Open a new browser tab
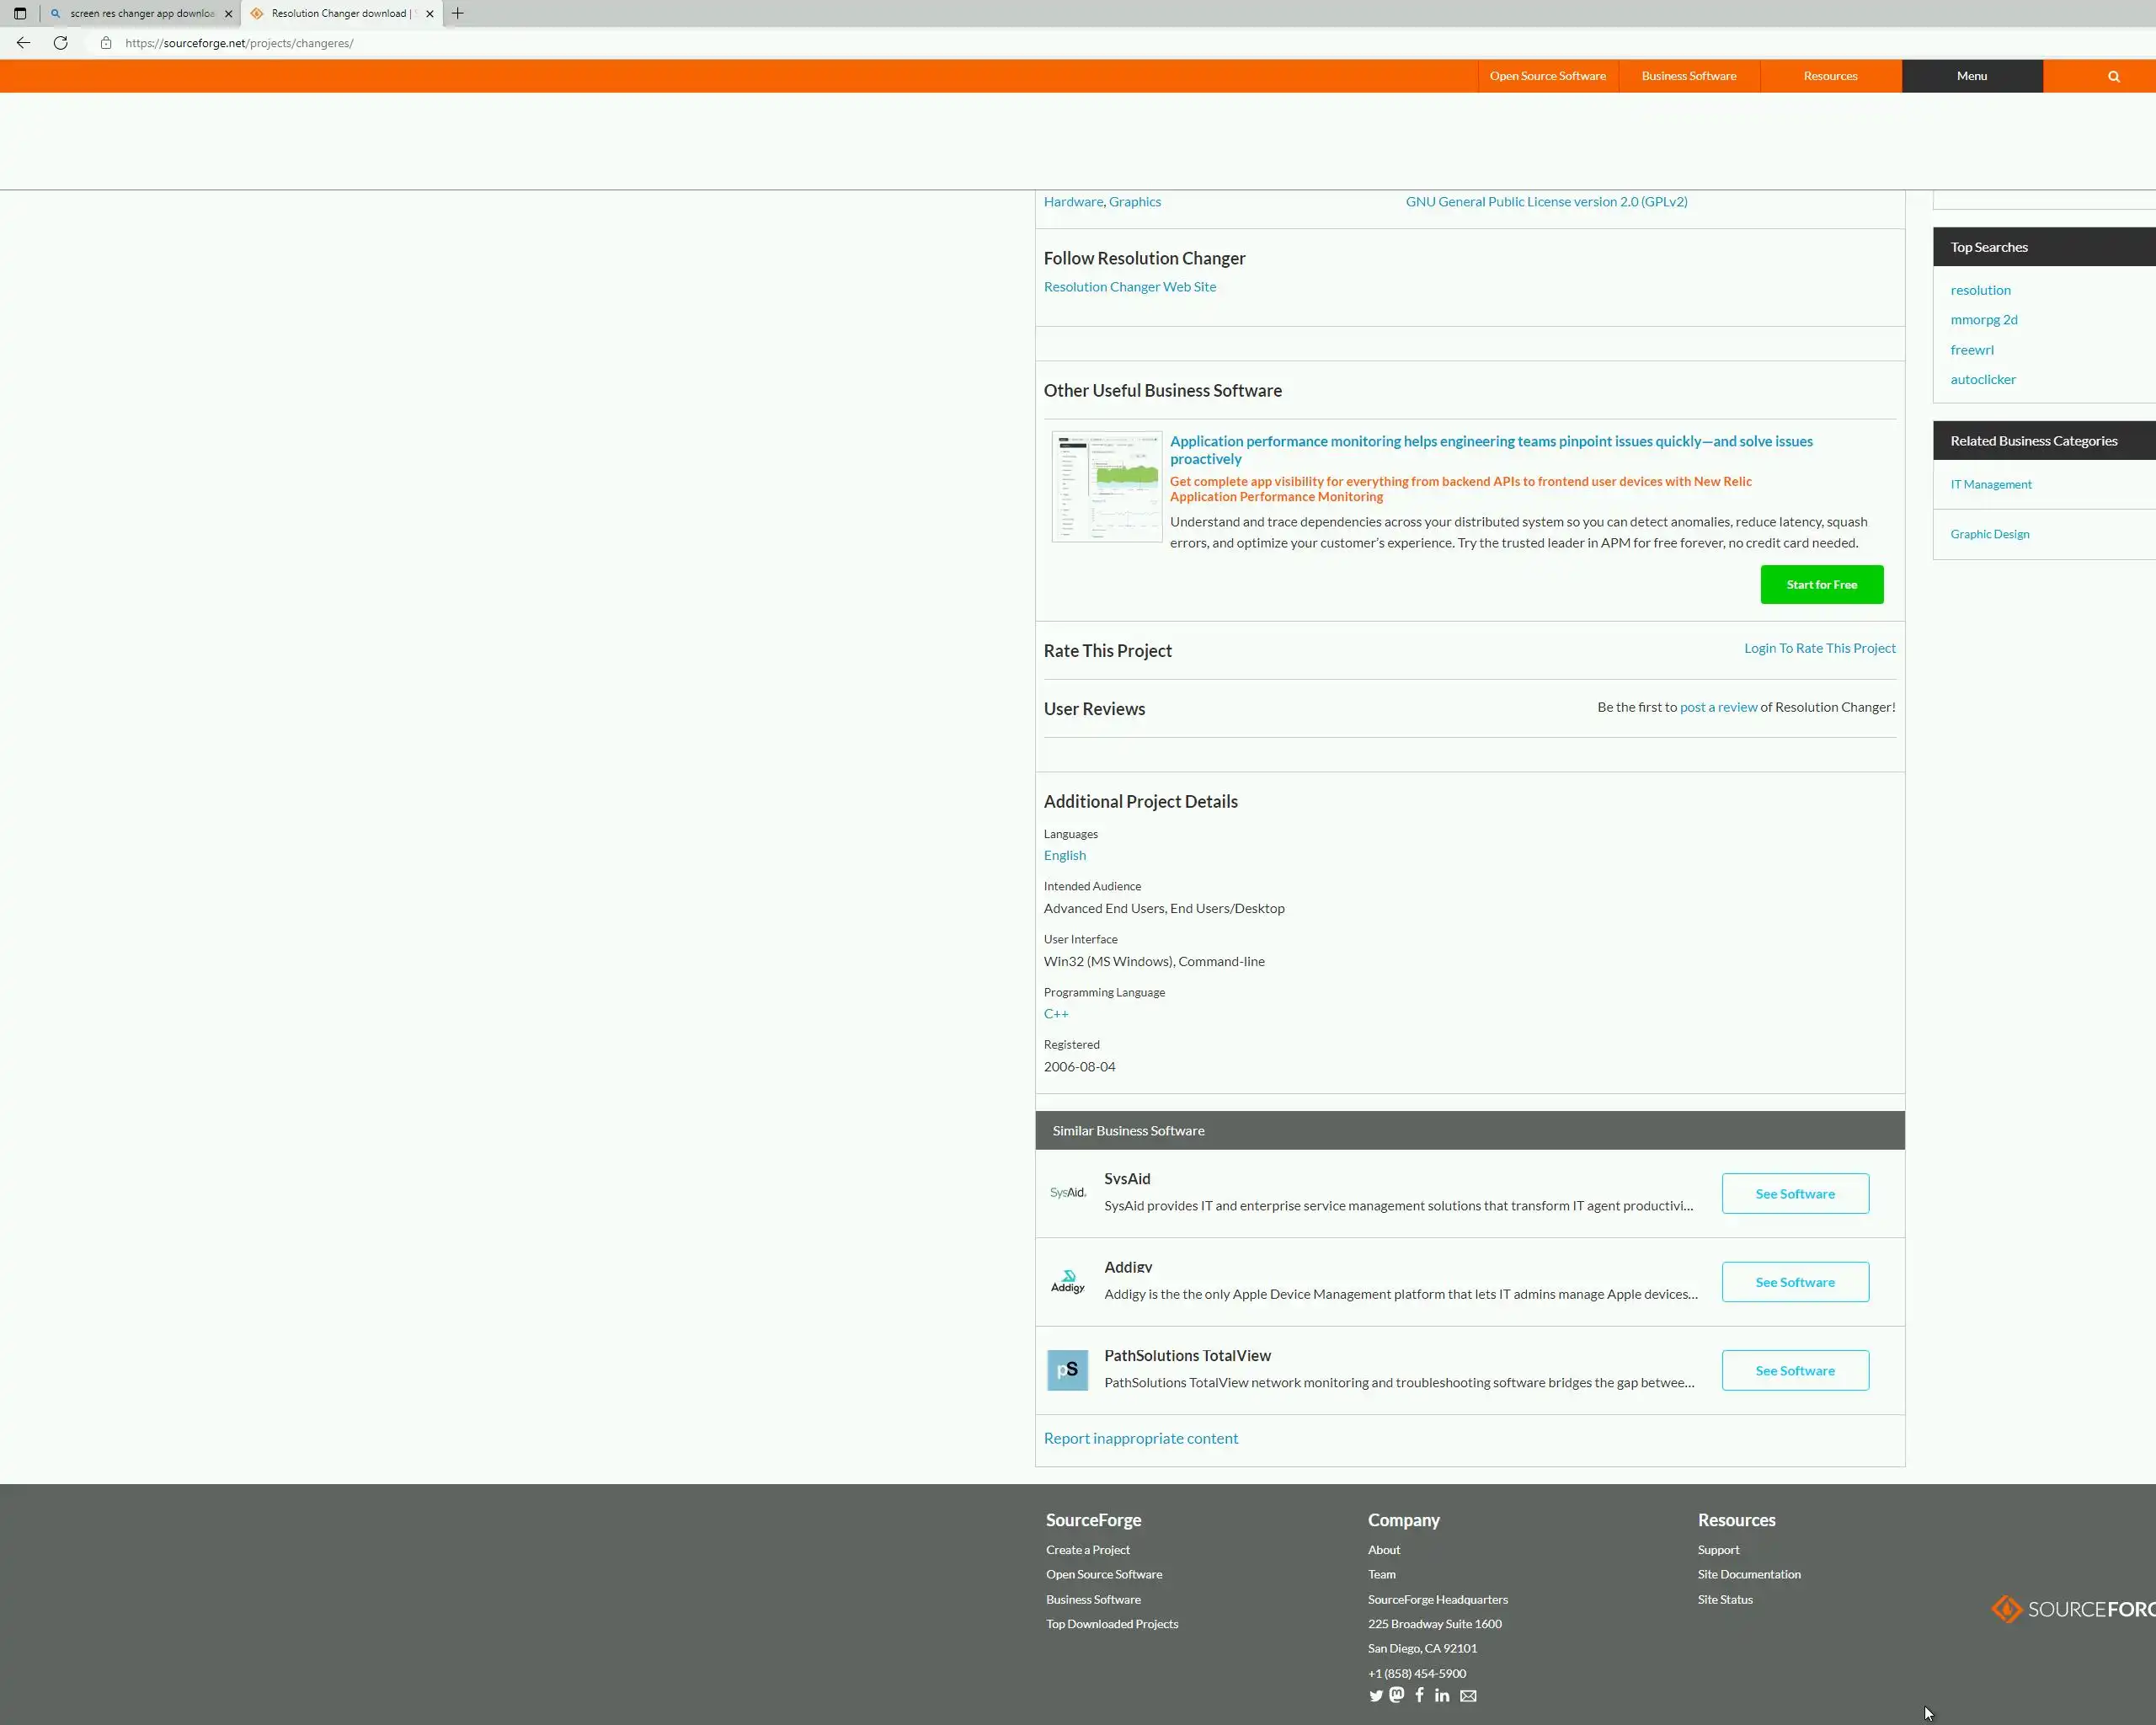 click(x=458, y=13)
